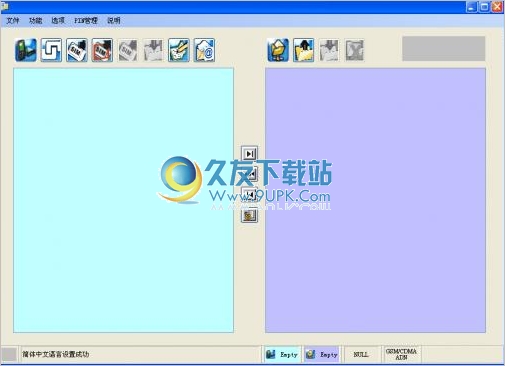Click the white interlocking-shapes toolbar icon
The height and width of the screenshot is (366, 505).
tap(51, 50)
